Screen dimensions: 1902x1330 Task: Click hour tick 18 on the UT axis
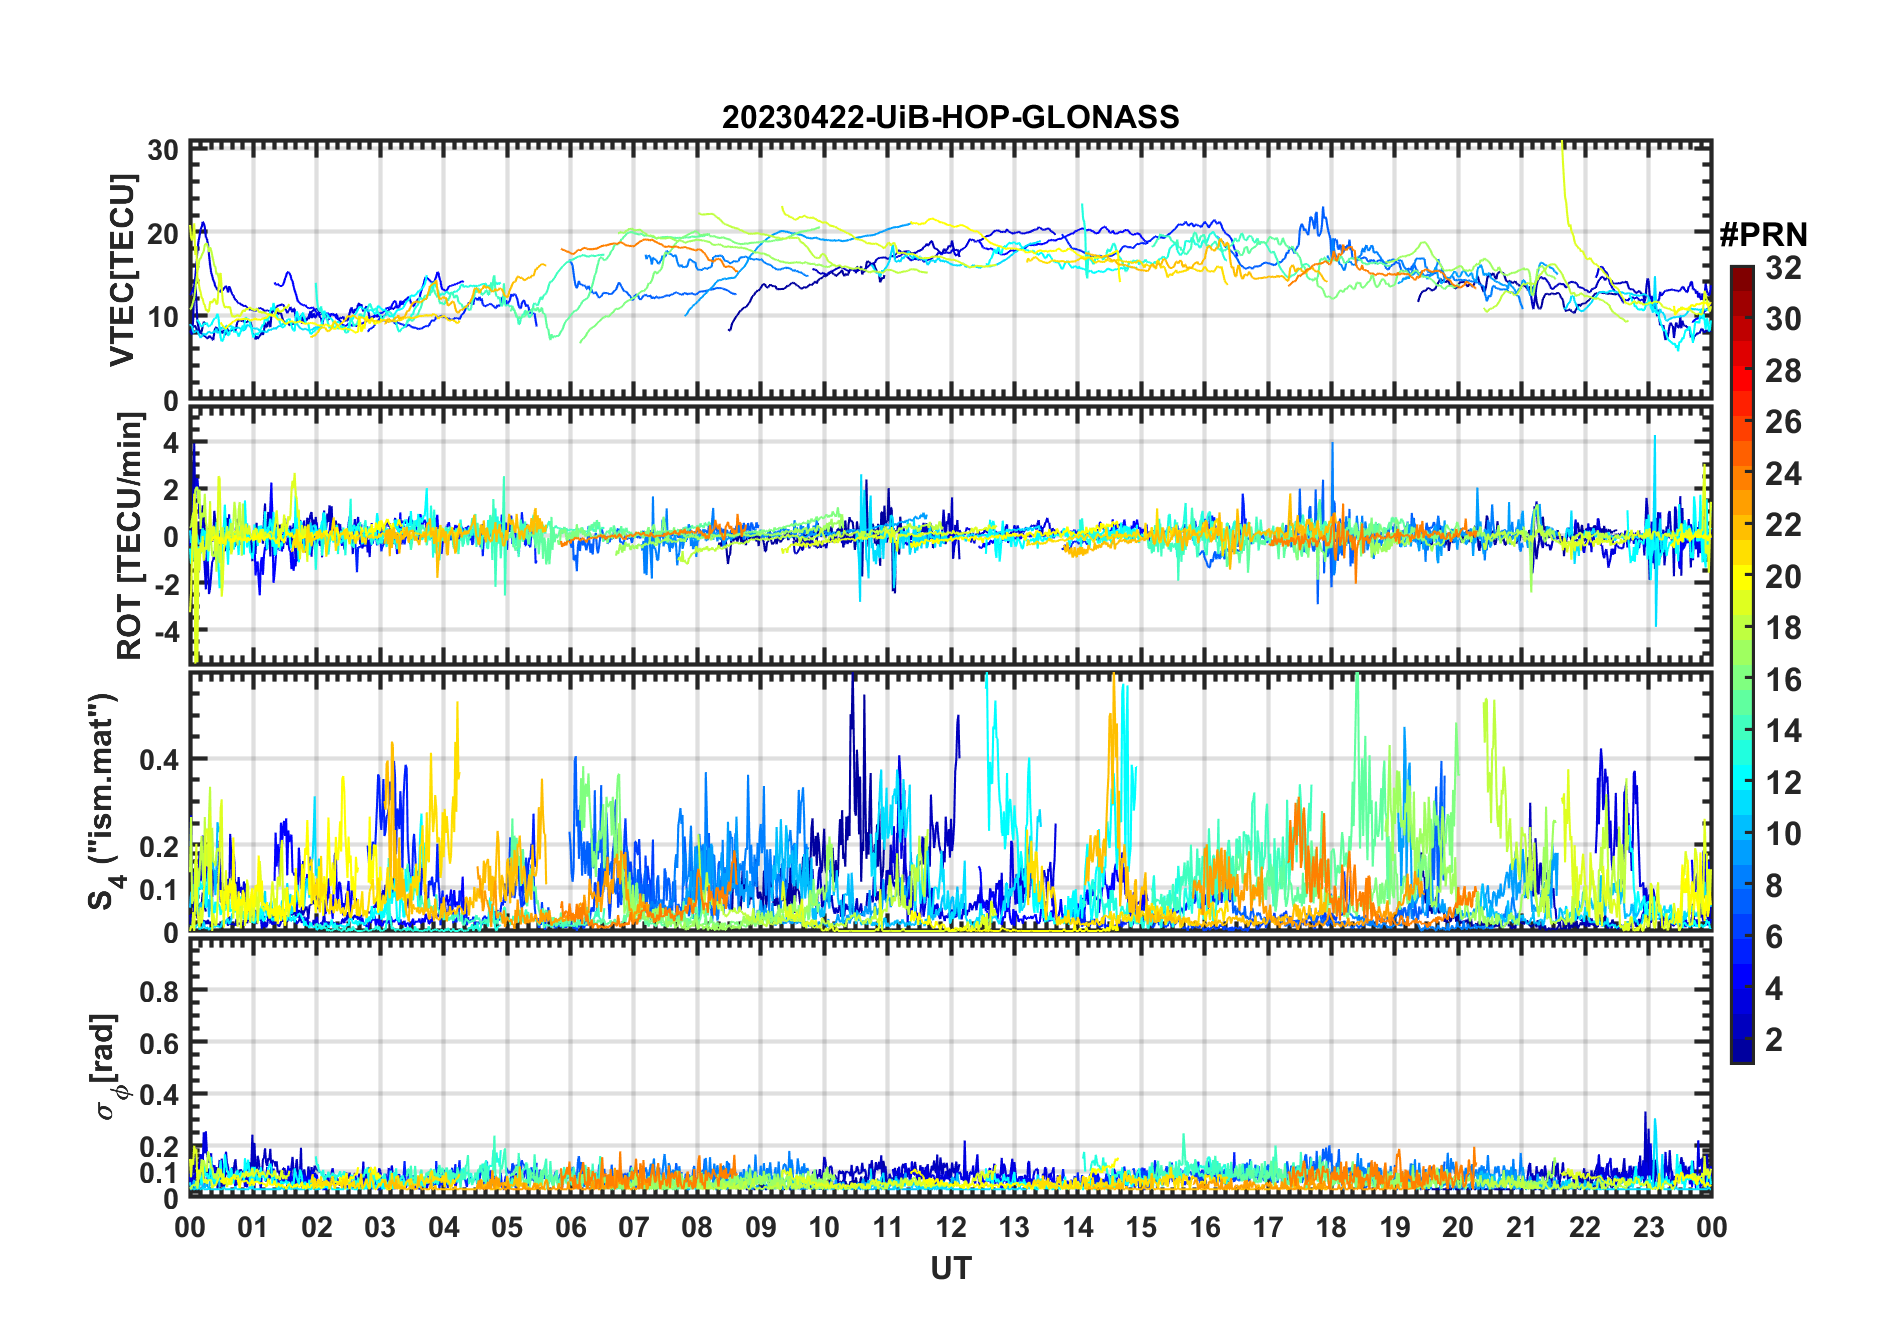(1331, 1227)
